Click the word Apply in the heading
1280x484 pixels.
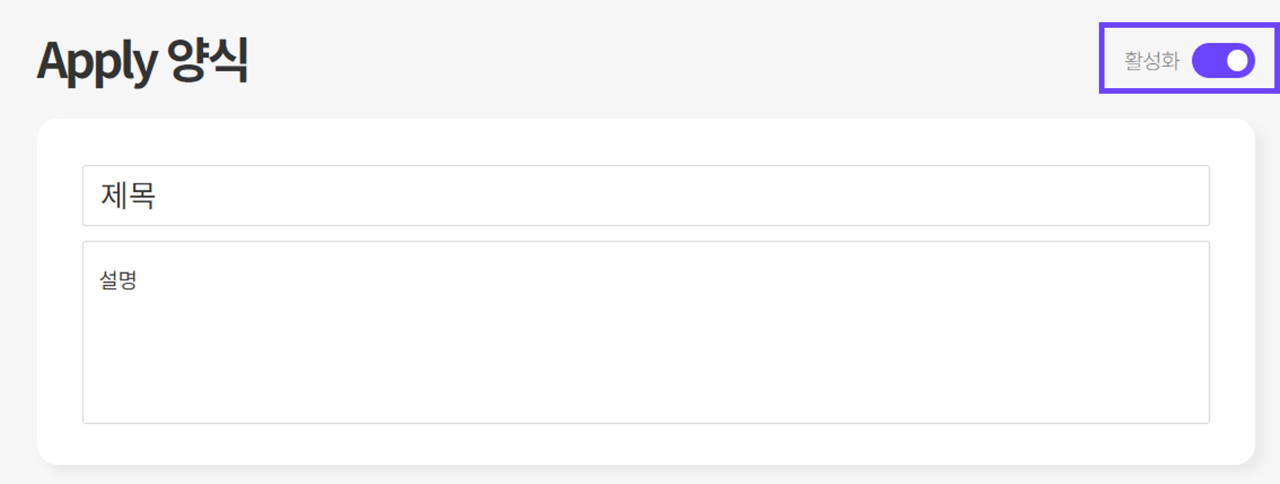(96, 63)
